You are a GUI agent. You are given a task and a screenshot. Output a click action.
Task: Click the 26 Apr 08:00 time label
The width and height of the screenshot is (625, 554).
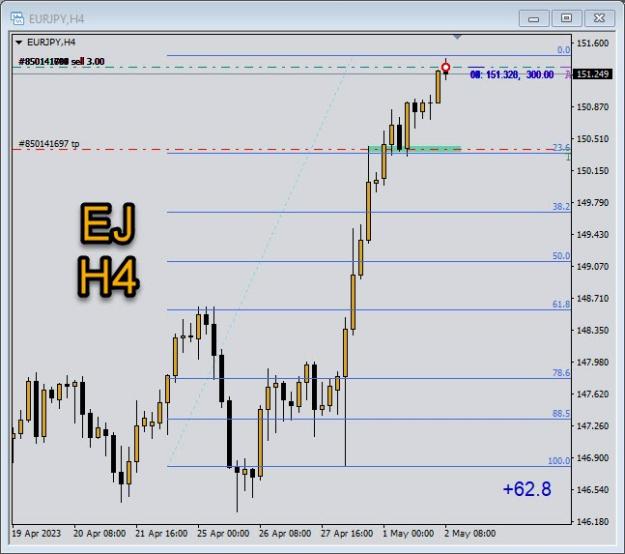point(285,533)
